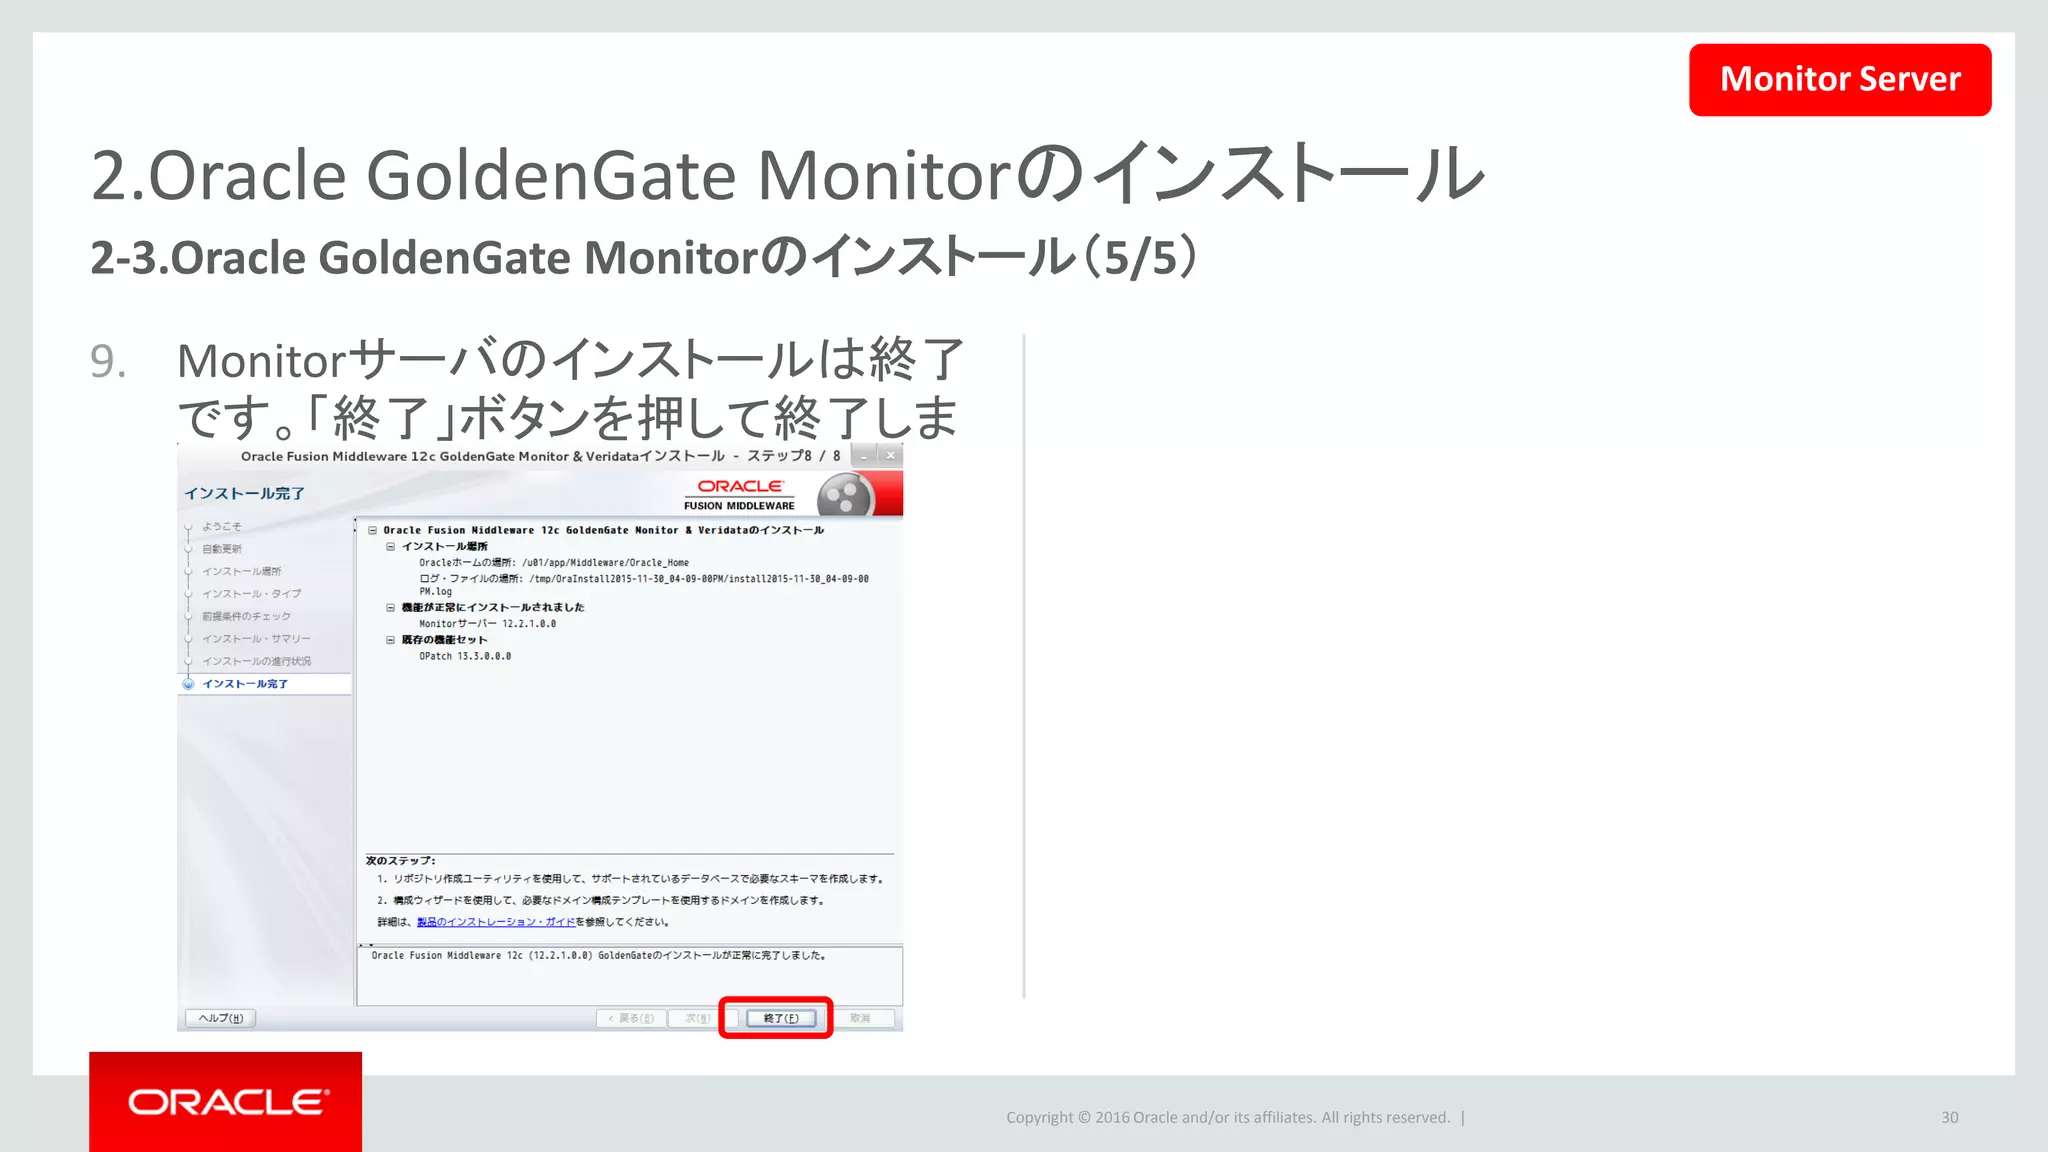Click the small splitter arrows above the log box
The height and width of the screenshot is (1152, 2048).
tap(367, 945)
